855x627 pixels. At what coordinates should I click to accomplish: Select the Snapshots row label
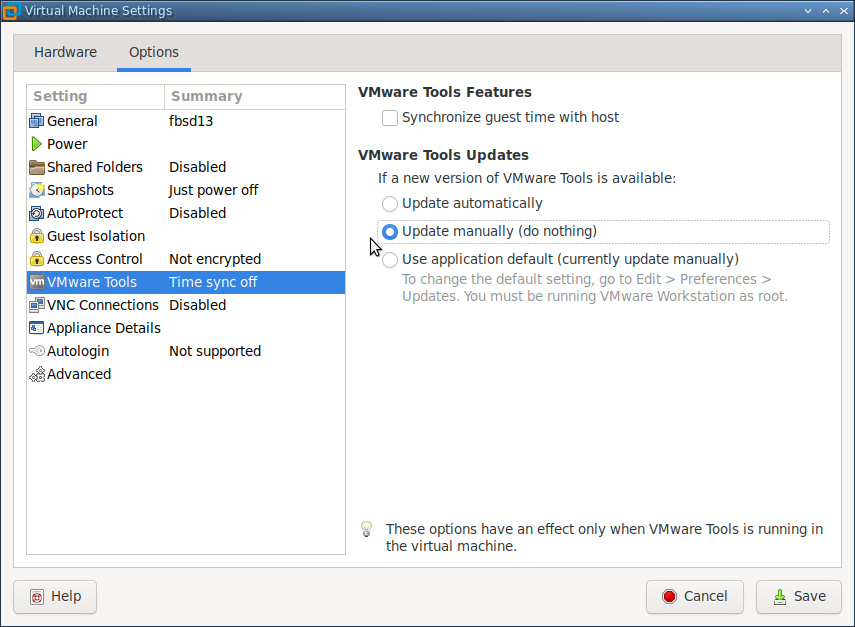80,190
